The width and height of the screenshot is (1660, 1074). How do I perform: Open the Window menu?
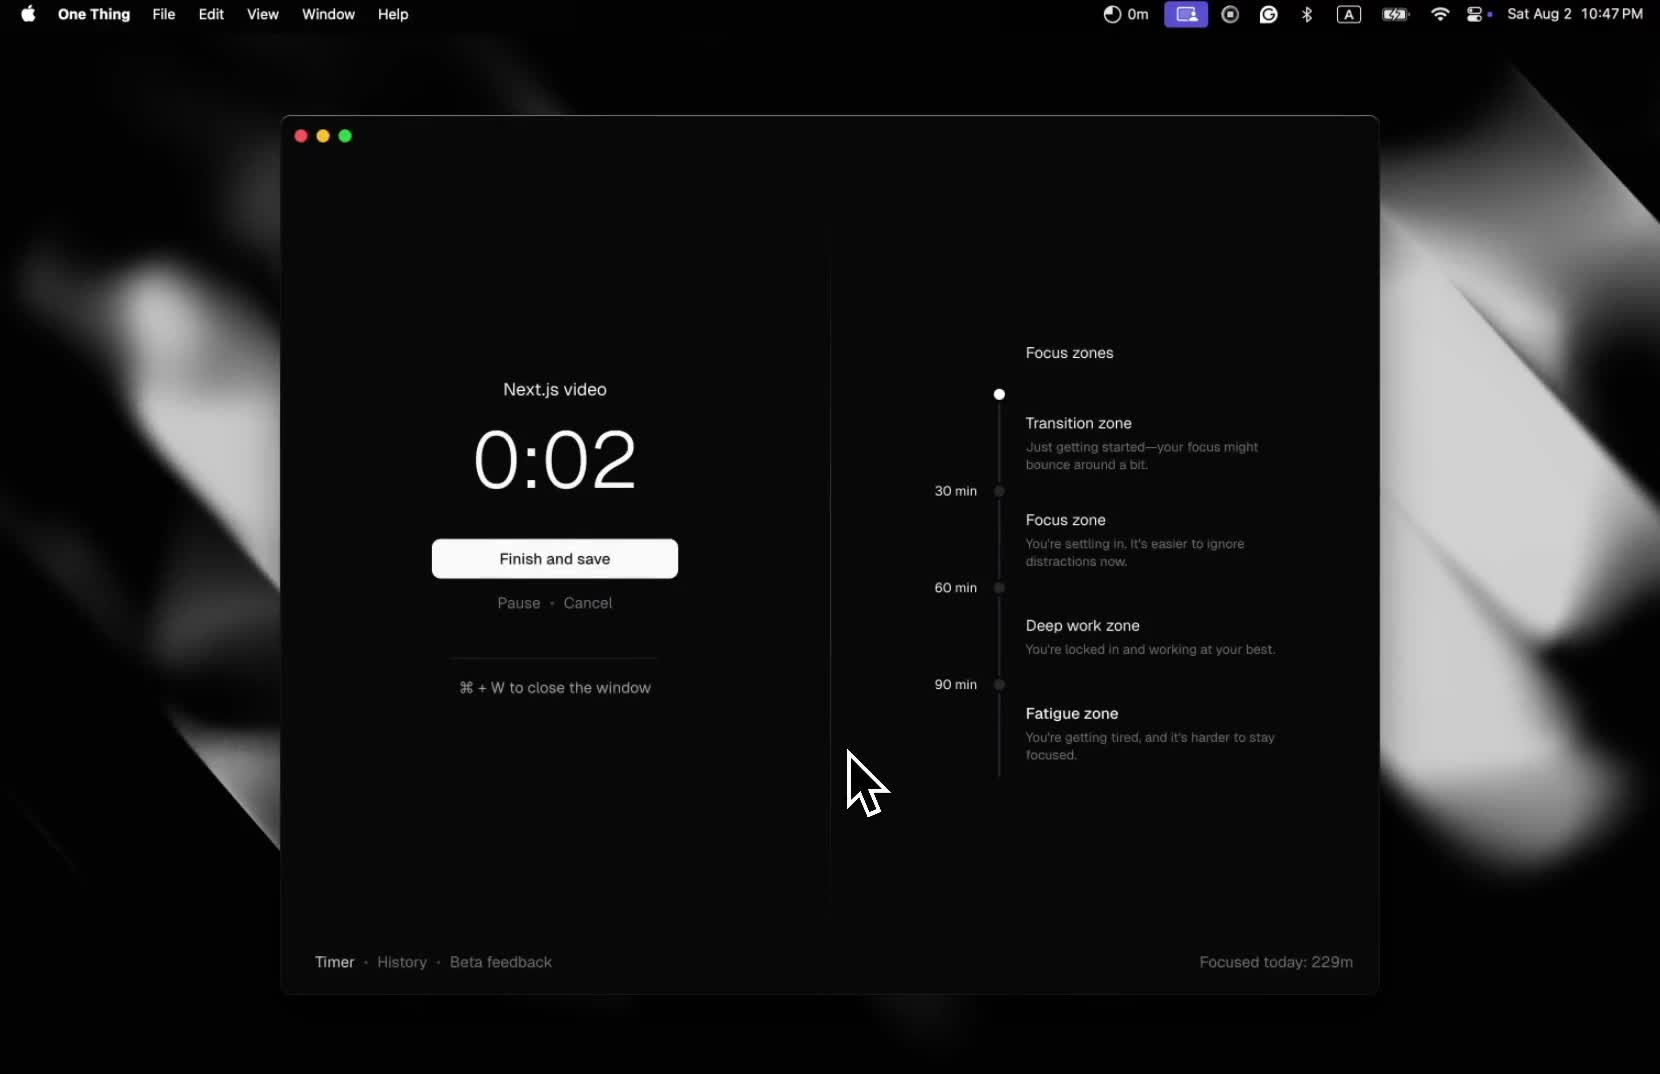pos(328,14)
